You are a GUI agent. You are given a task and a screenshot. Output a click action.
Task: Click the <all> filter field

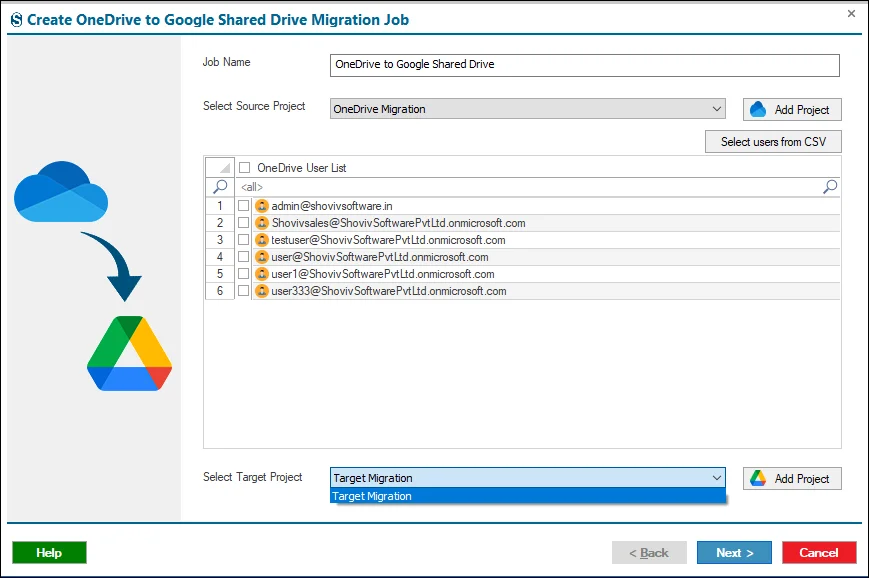(529, 187)
